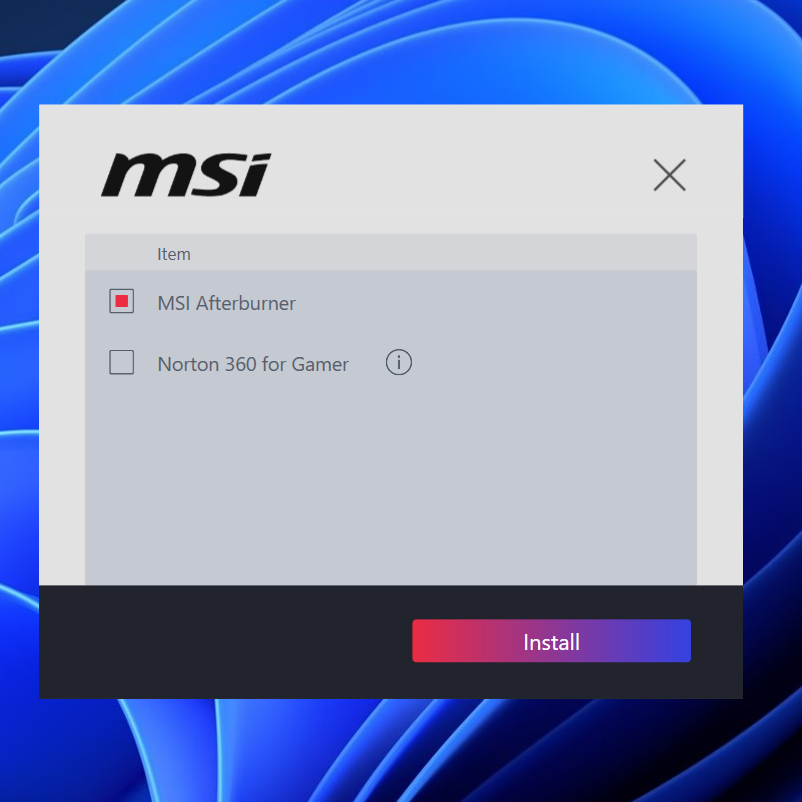The height and width of the screenshot is (802, 802).
Task: Click the Windows desktop wallpaper outside dialog
Action: [x=400, y=50]
